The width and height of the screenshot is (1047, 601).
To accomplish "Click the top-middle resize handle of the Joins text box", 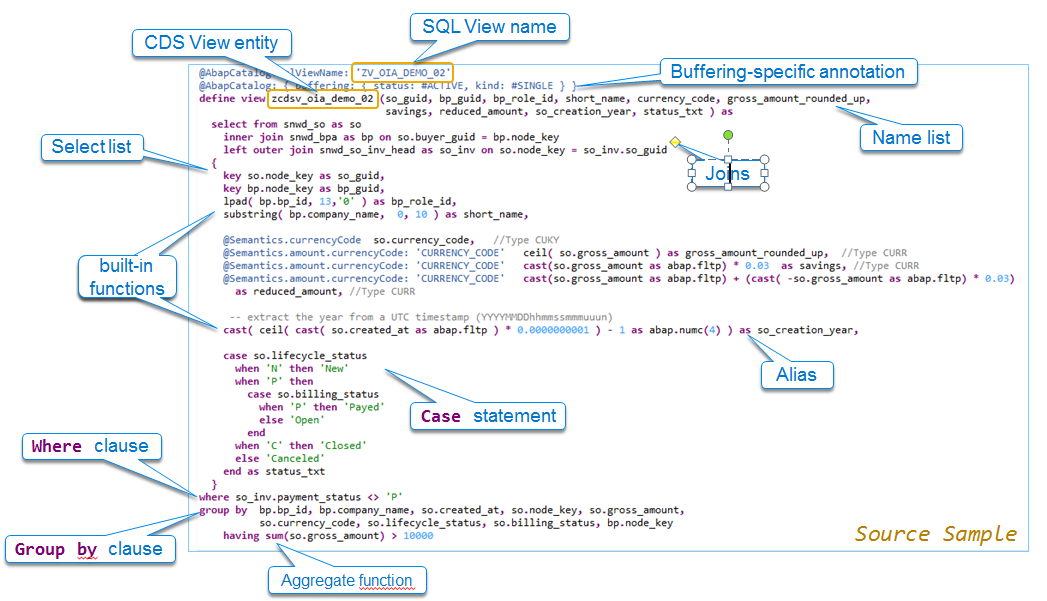I will pos(728,159).
